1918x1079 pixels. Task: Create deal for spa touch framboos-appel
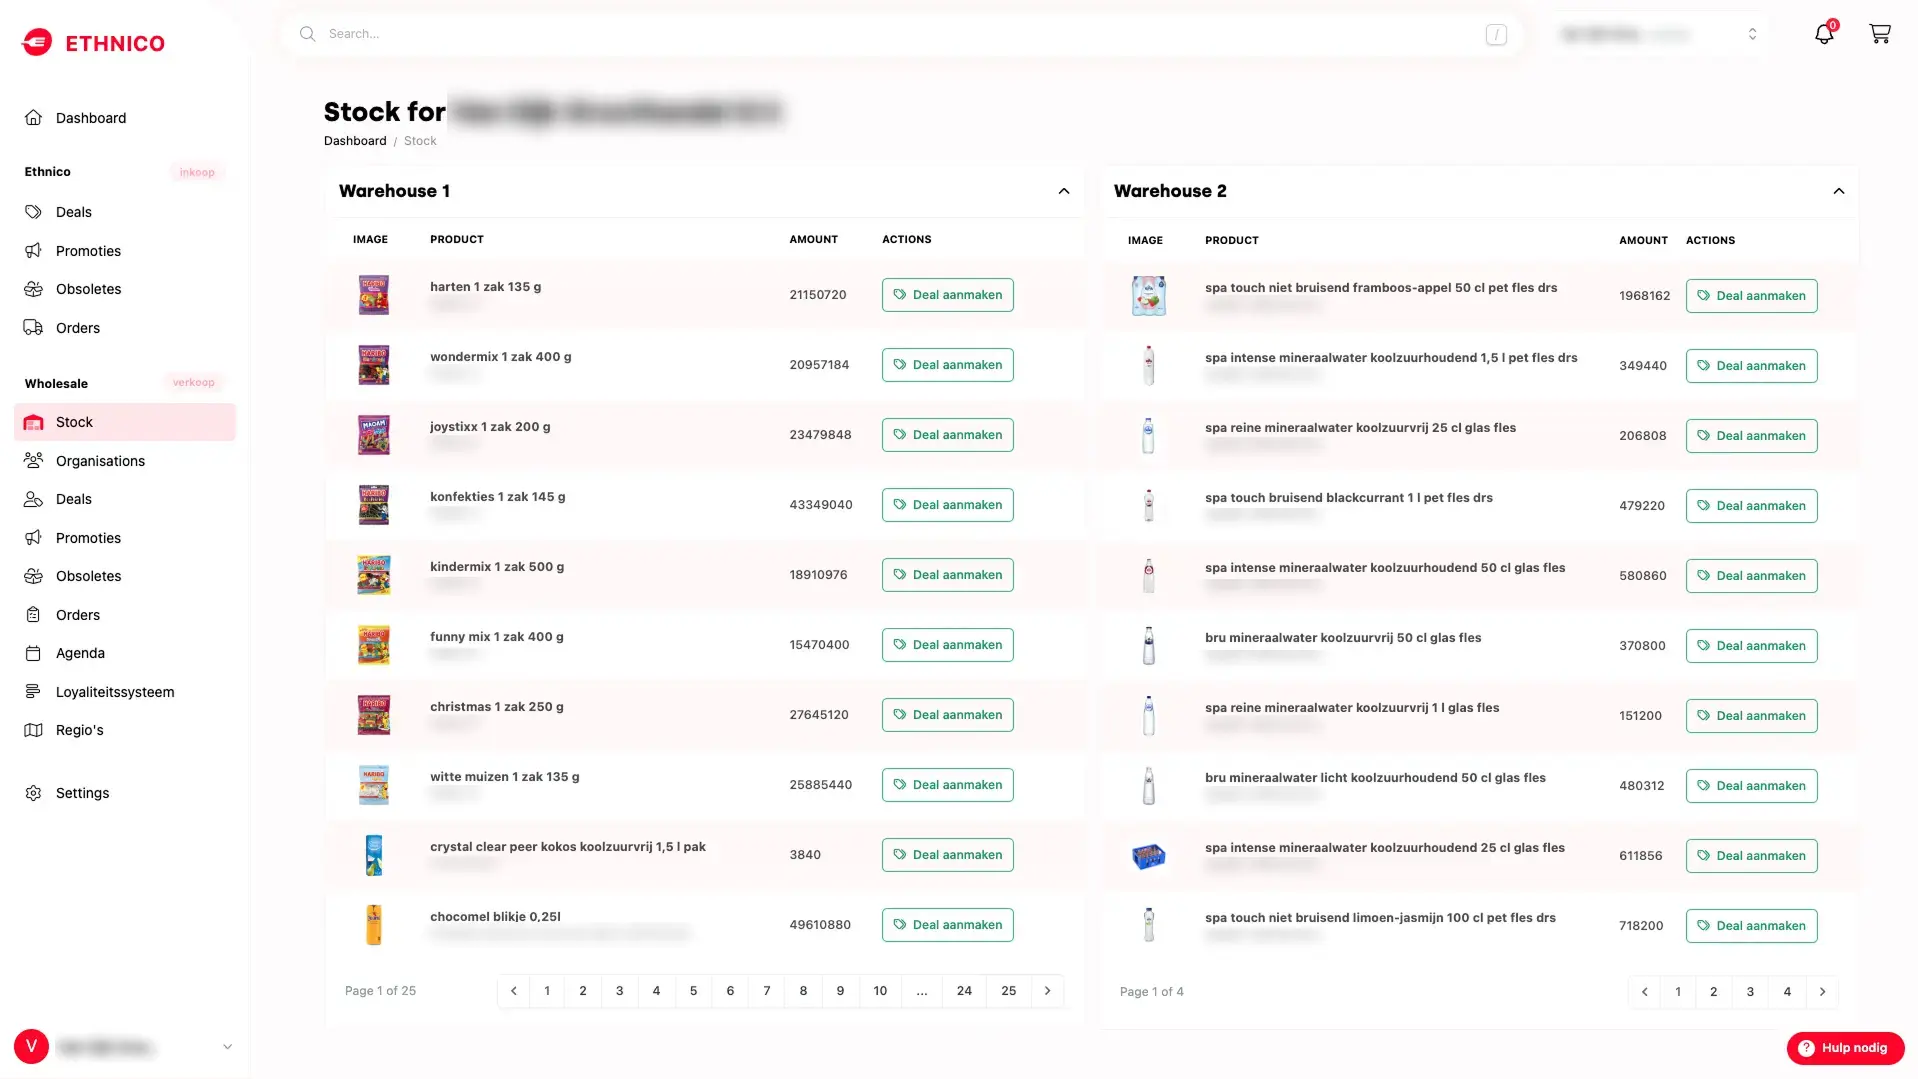click(x=1751, y=296)
